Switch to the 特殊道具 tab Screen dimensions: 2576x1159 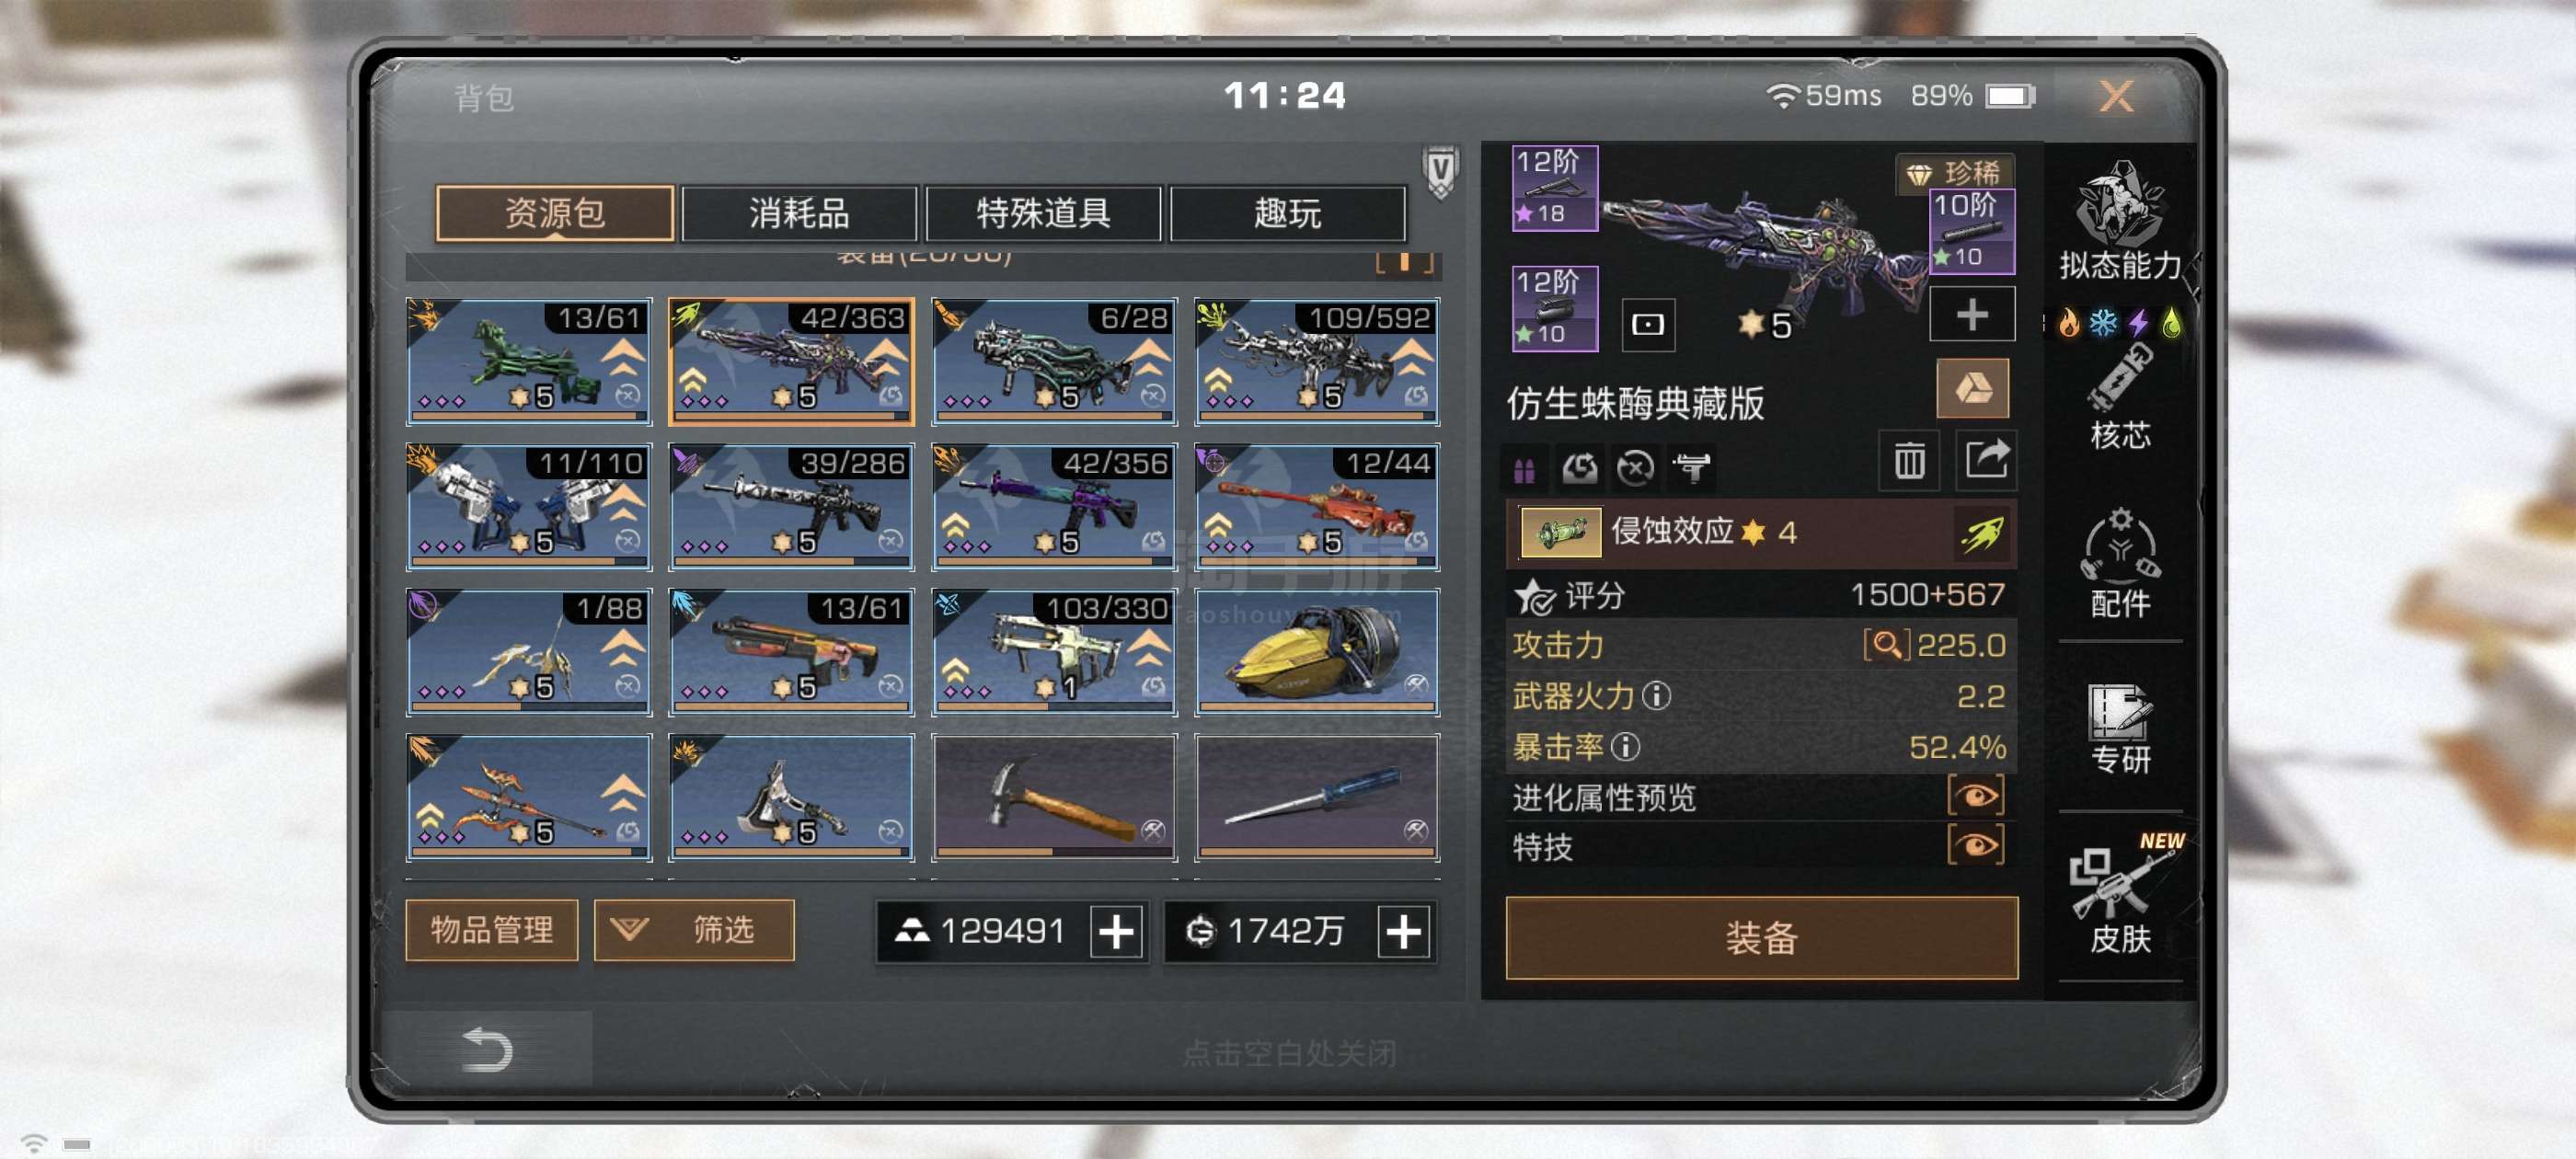tap(1043, 213)
